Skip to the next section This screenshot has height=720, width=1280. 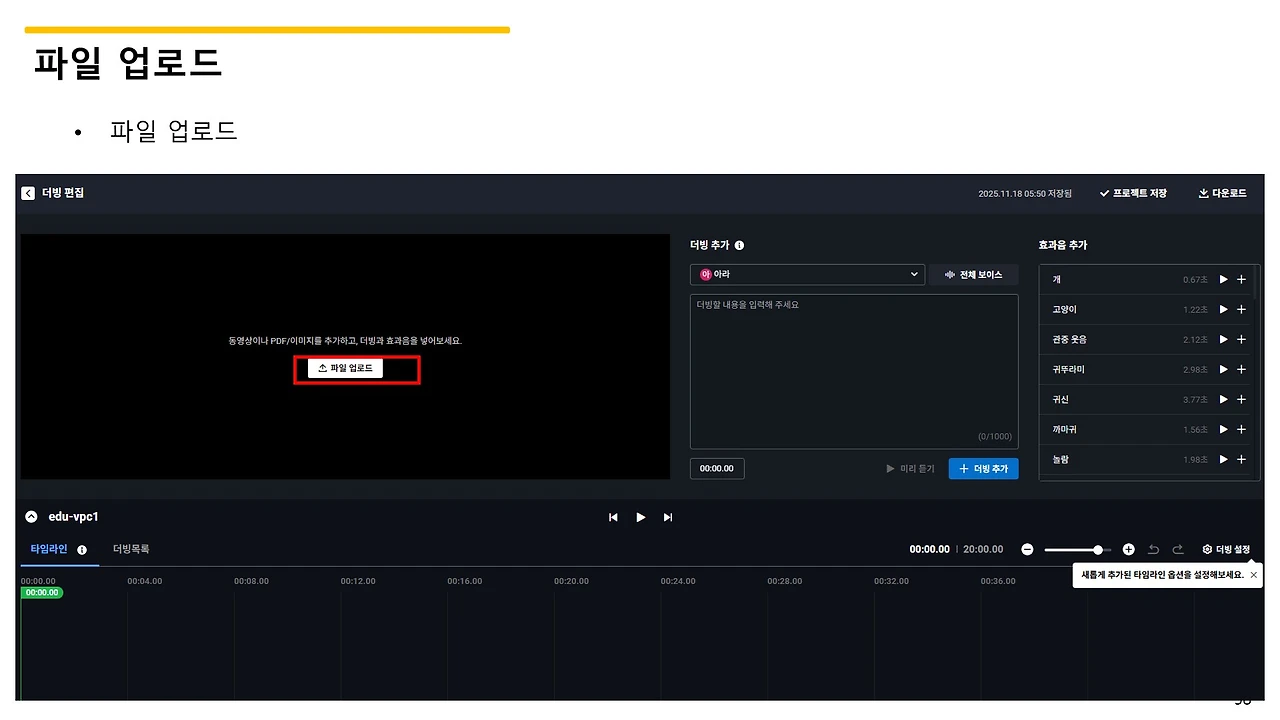pyautogui.click(x=668, y=517)
